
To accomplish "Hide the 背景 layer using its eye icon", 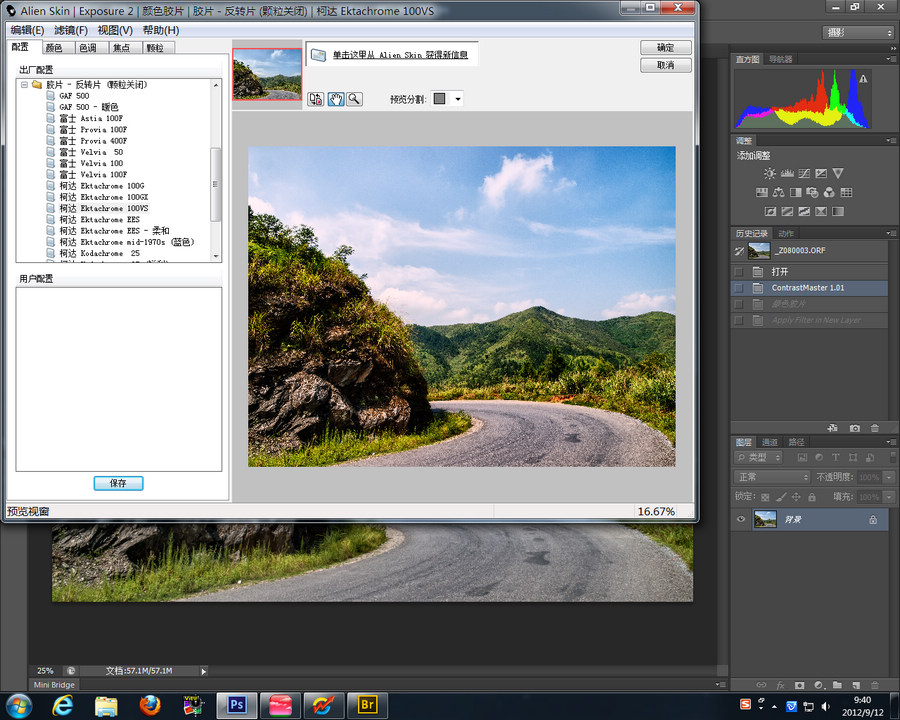I will (741, 520).
